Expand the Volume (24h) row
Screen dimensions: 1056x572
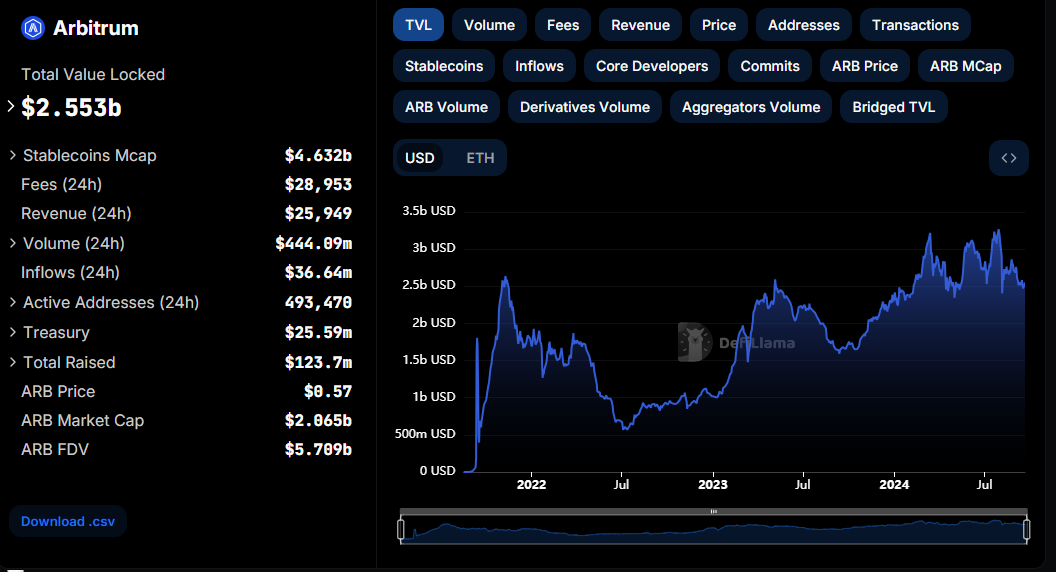(13, 243)
